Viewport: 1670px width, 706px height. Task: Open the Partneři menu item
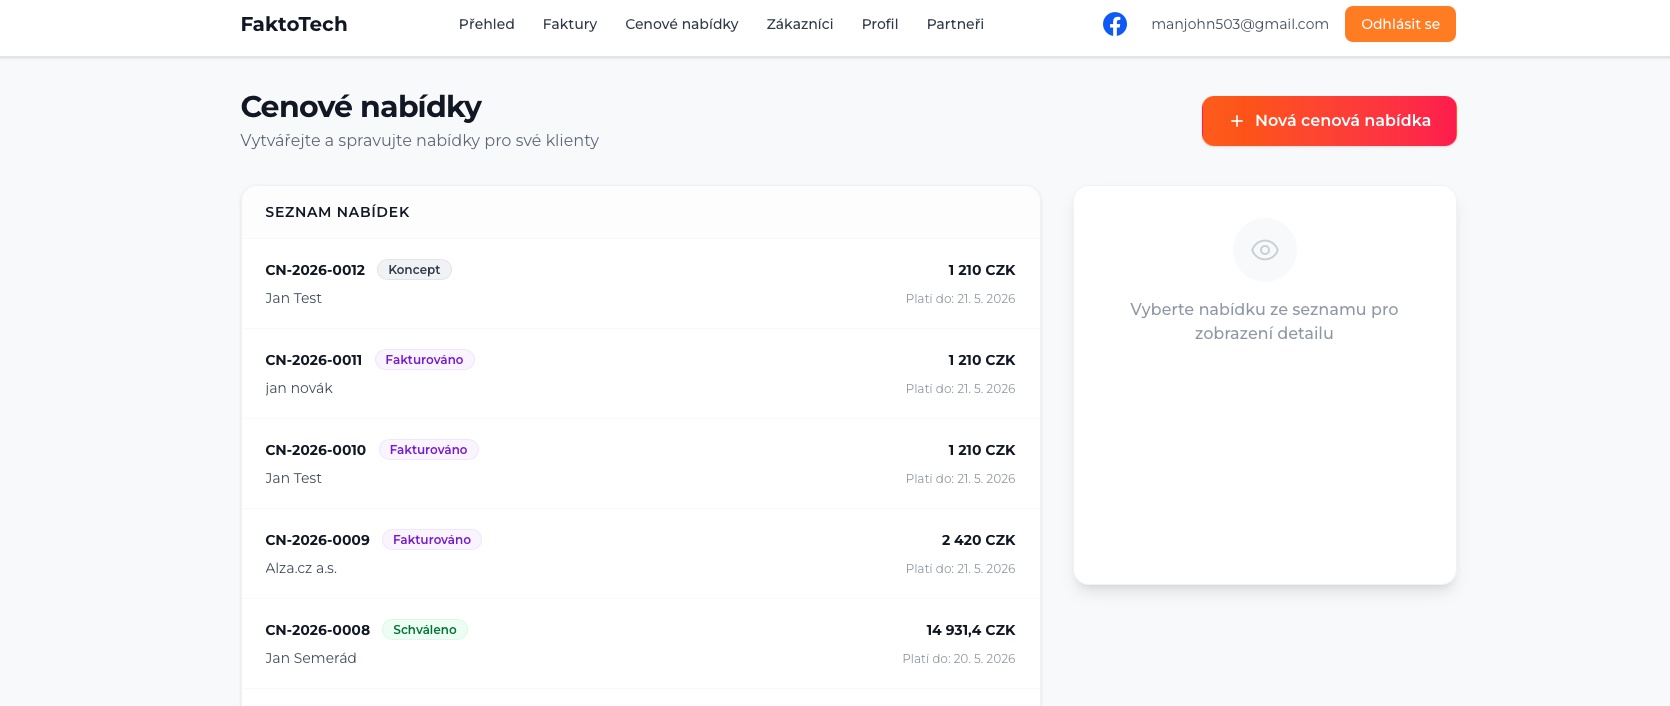[955, 24]
